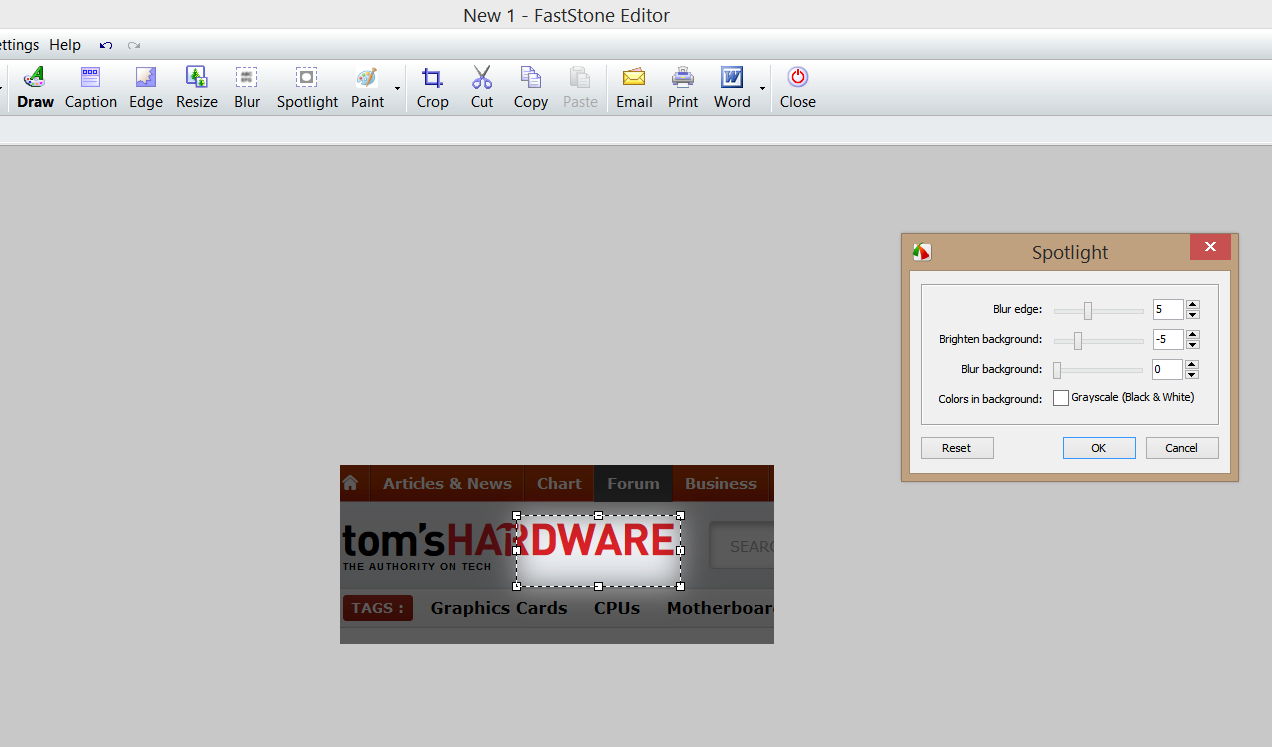Viewport: 1272px width, 747px height.
Task: Cancel the Spotlight dialog
Action: (1182, 448)
